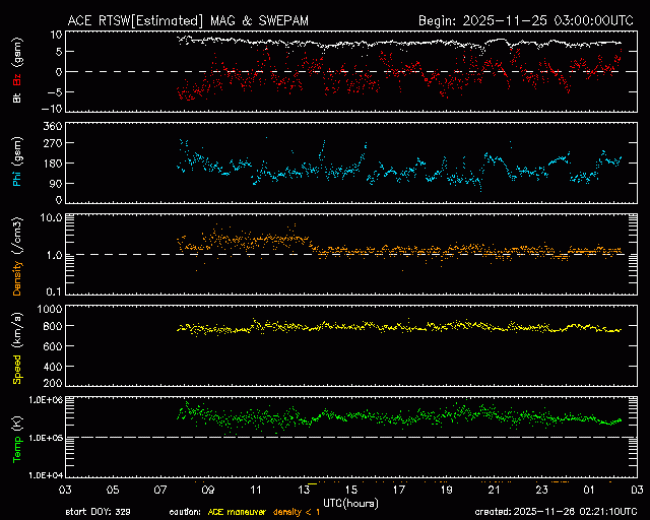Click the '400' value on the Speed axis
The width and height of the screenshot is (650, 520).
point(52,367)
